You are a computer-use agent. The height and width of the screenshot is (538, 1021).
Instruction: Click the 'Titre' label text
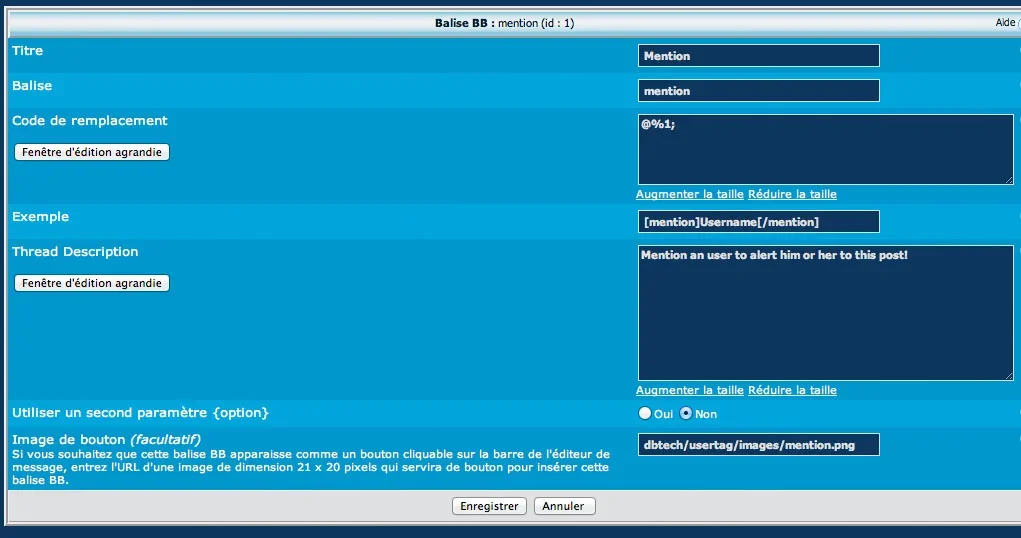coord(27,50)
